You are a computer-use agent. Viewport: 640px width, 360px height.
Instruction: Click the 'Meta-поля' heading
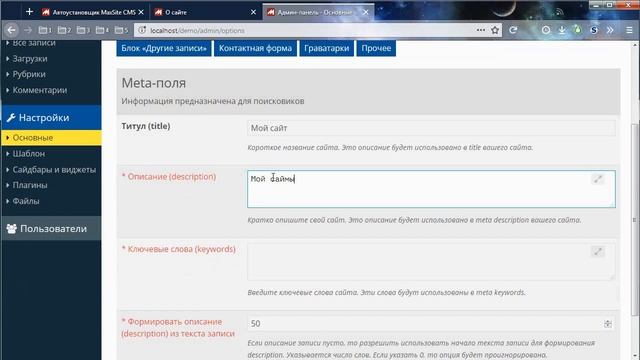tap(153, 83)
